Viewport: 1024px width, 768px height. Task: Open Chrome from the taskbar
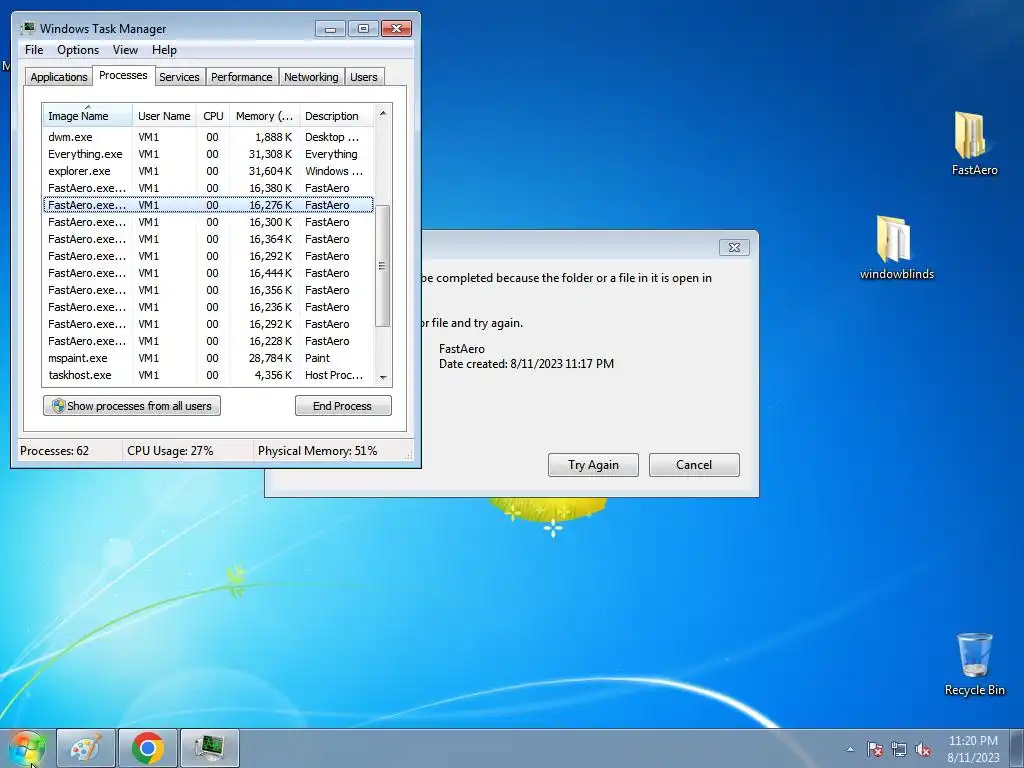pos(148,748)
